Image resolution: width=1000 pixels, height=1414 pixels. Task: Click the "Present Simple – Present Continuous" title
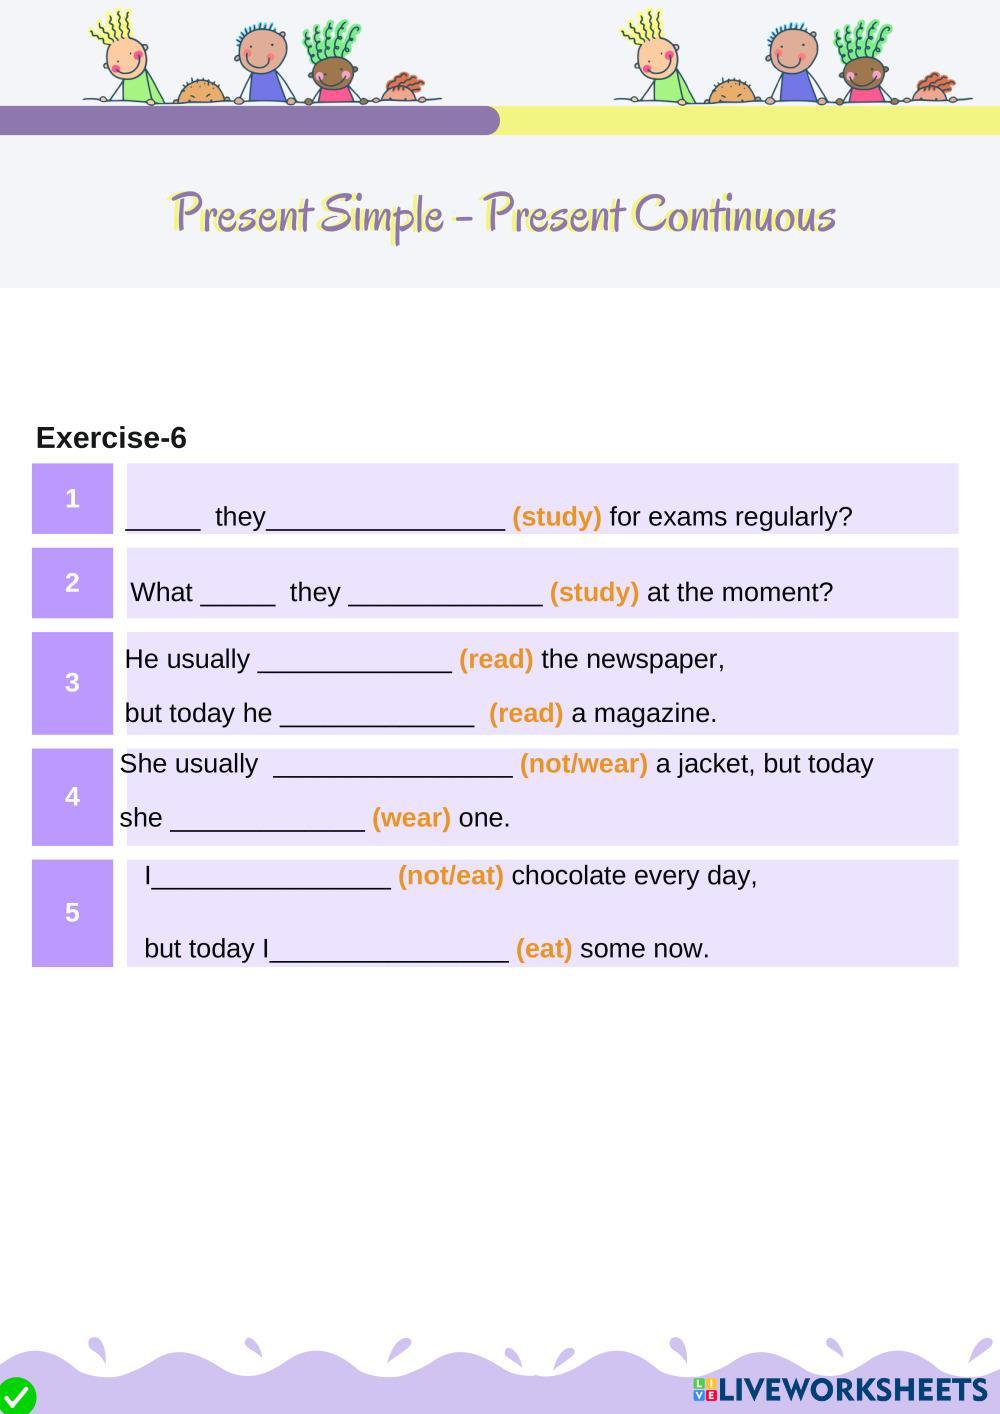(x=502, y=214)
